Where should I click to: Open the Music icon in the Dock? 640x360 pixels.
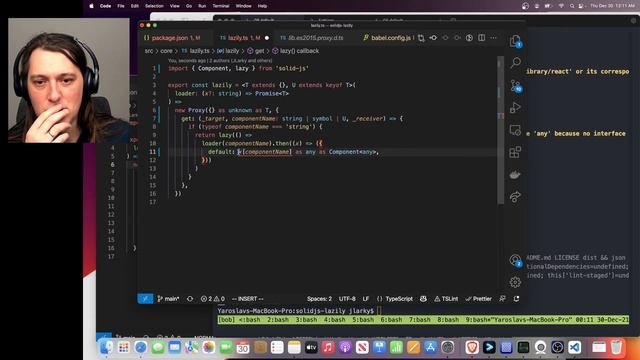pos(328,347)
